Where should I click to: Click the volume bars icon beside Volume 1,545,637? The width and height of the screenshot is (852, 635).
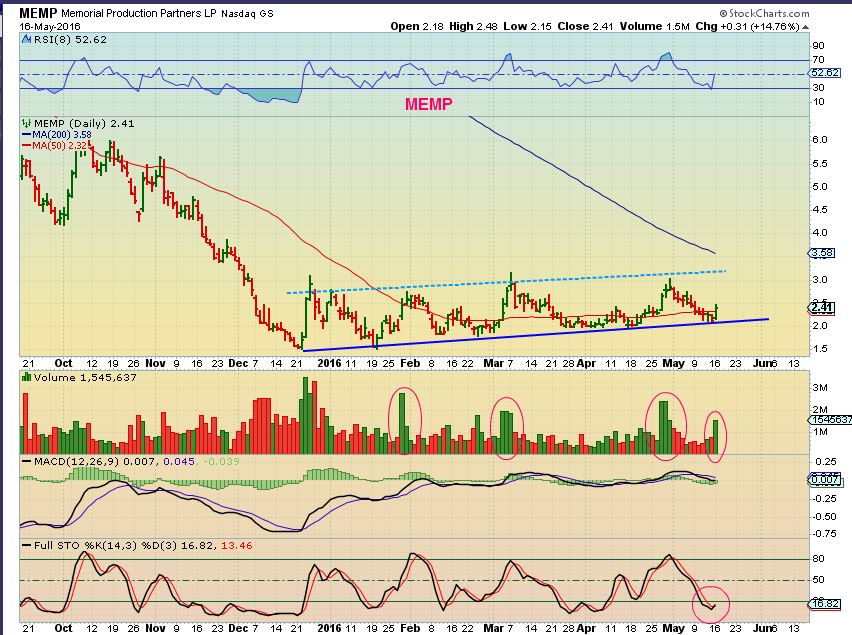(26, 377)
